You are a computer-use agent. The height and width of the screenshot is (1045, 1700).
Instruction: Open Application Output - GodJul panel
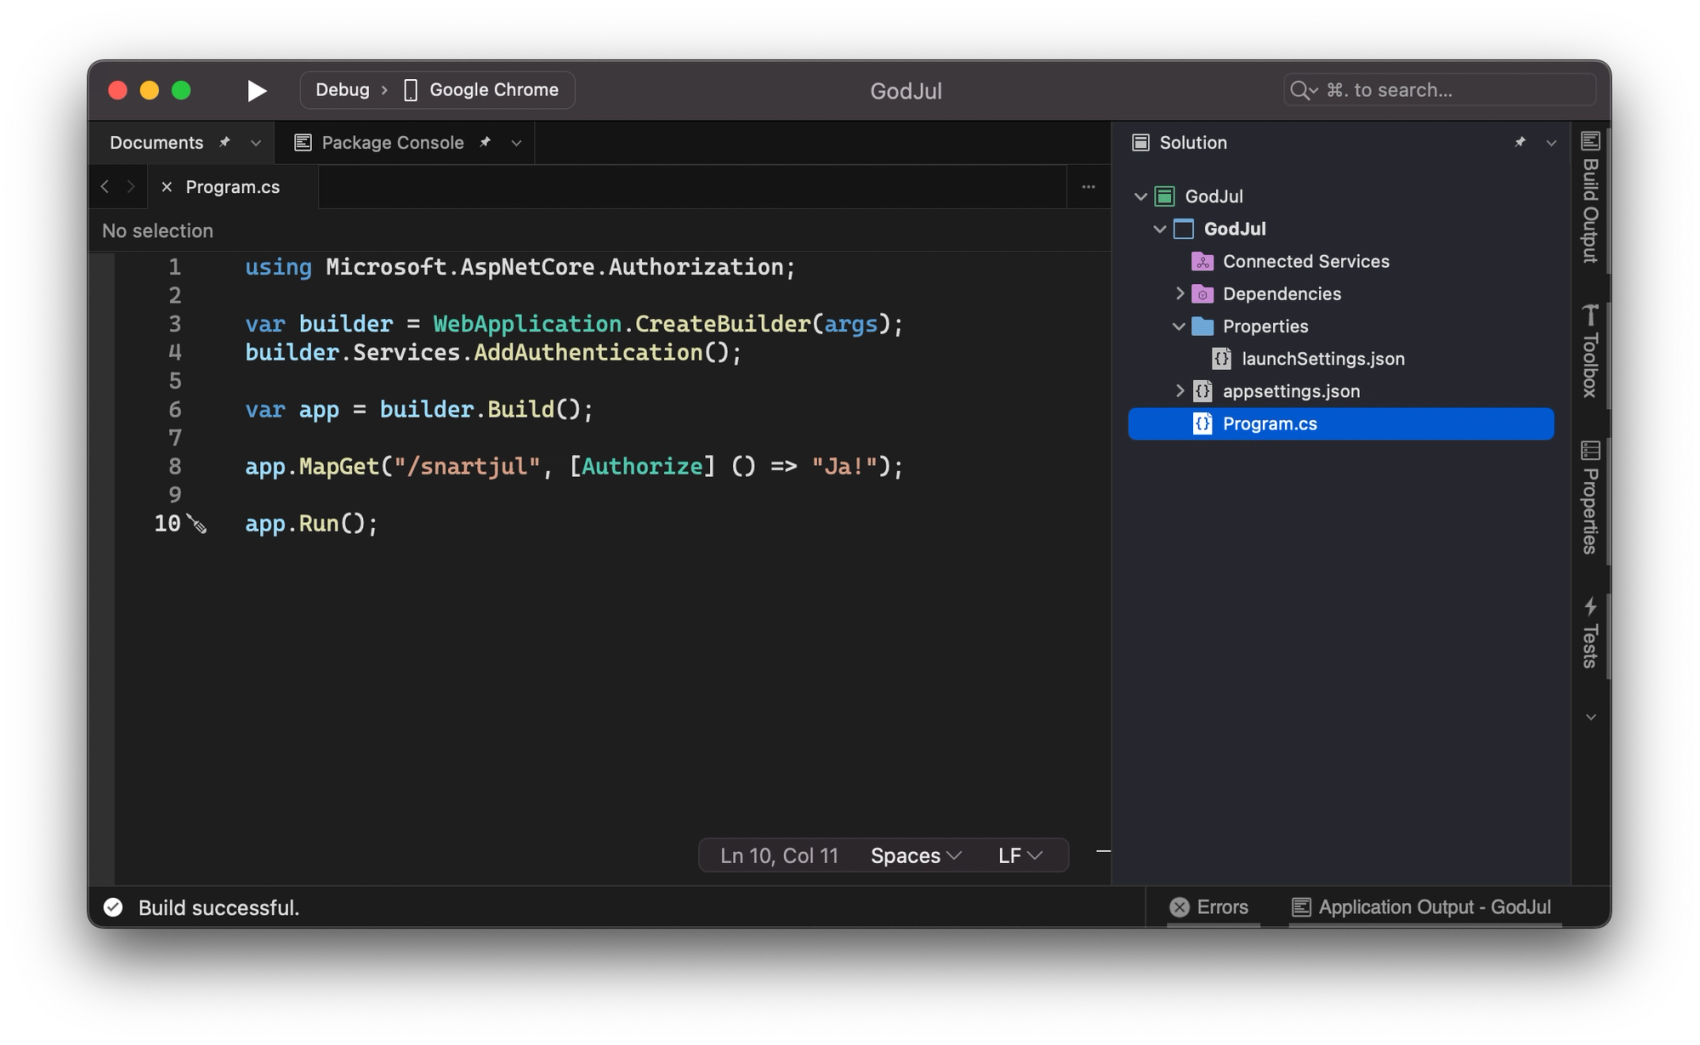click(1422, 907)
